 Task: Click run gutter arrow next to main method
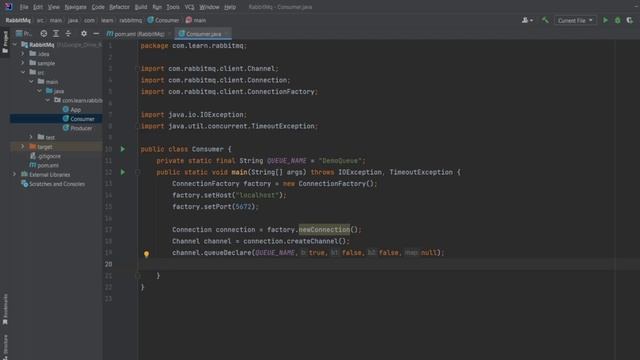[122, 172]
